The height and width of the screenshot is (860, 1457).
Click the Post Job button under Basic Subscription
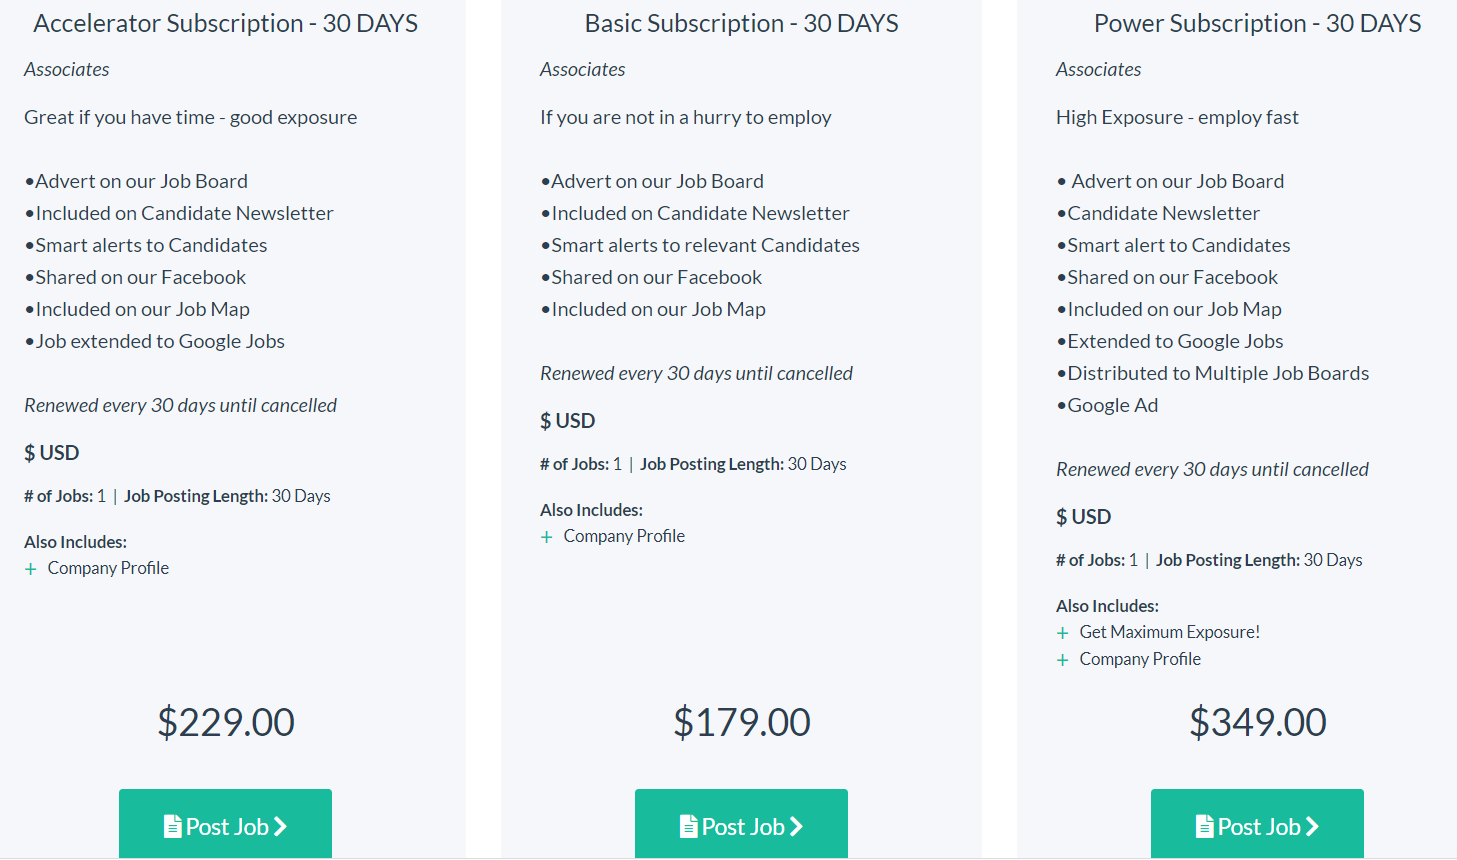pos(741,823)
